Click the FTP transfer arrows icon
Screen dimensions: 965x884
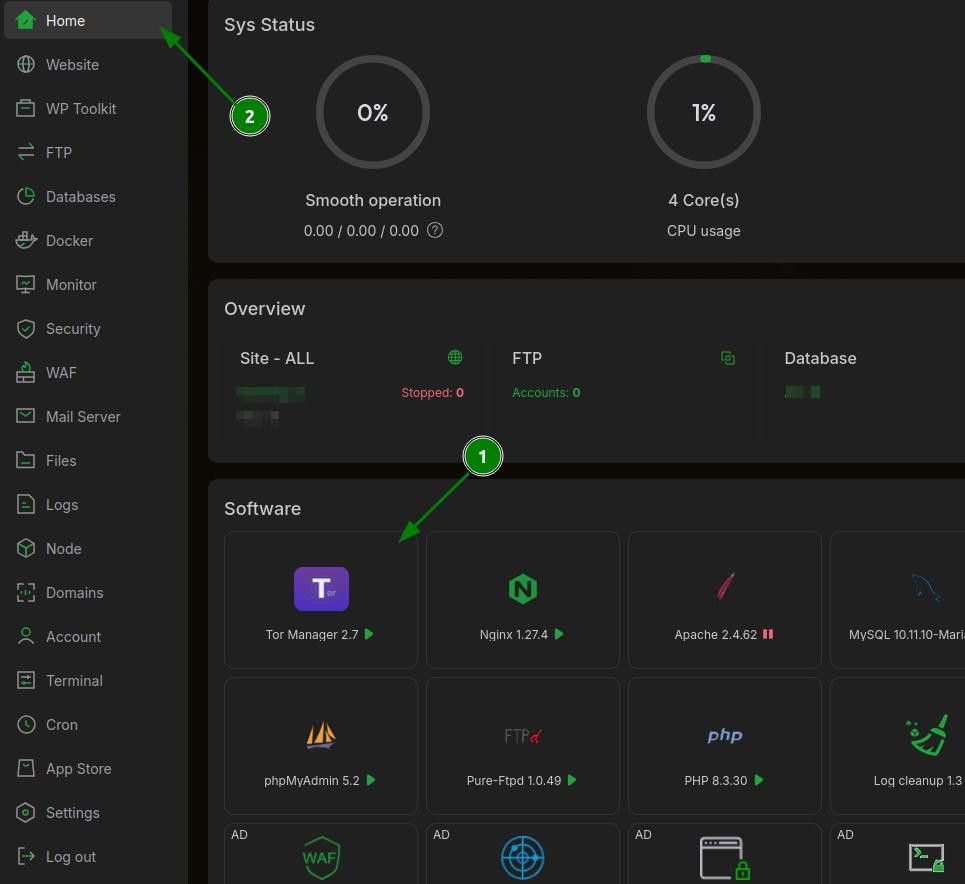(x=25, y=152)
